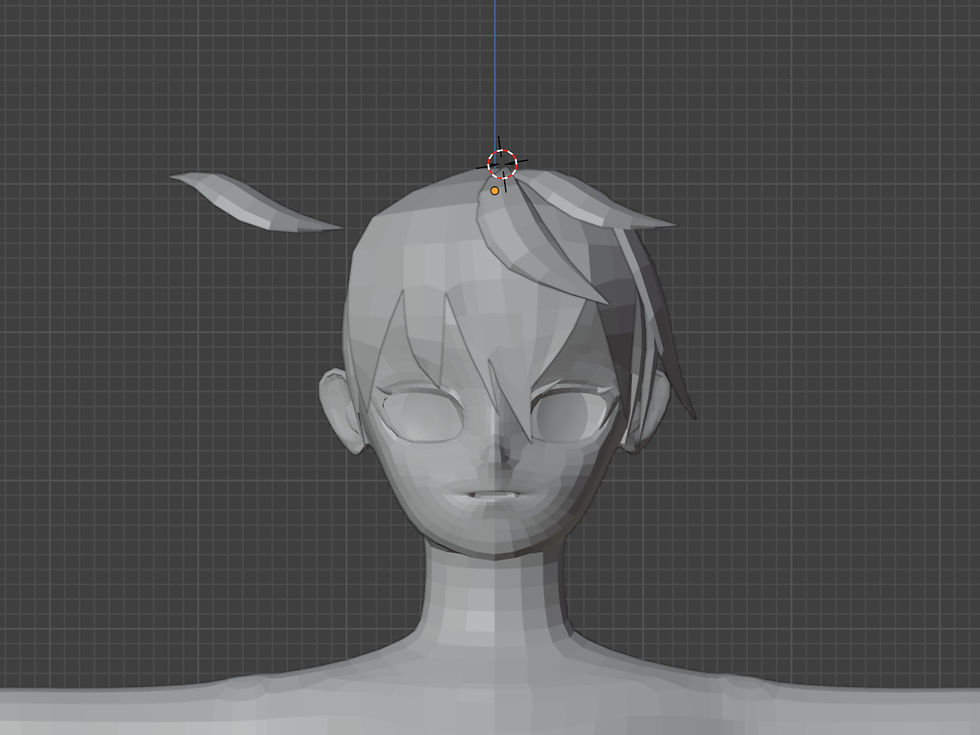The image size is (980, 735).
Task: Click the orange object origin dot
Action: (495, 191)
